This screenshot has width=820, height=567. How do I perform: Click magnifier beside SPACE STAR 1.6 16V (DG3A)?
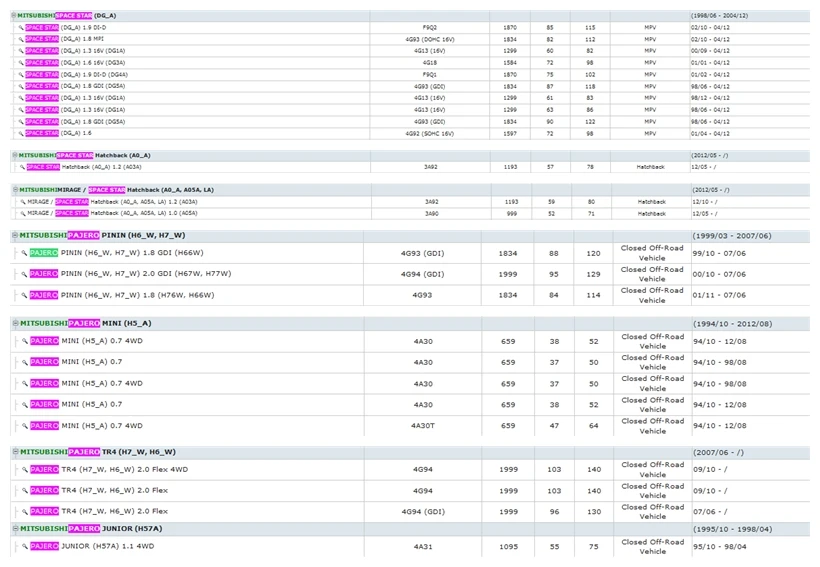coord(21,63)
